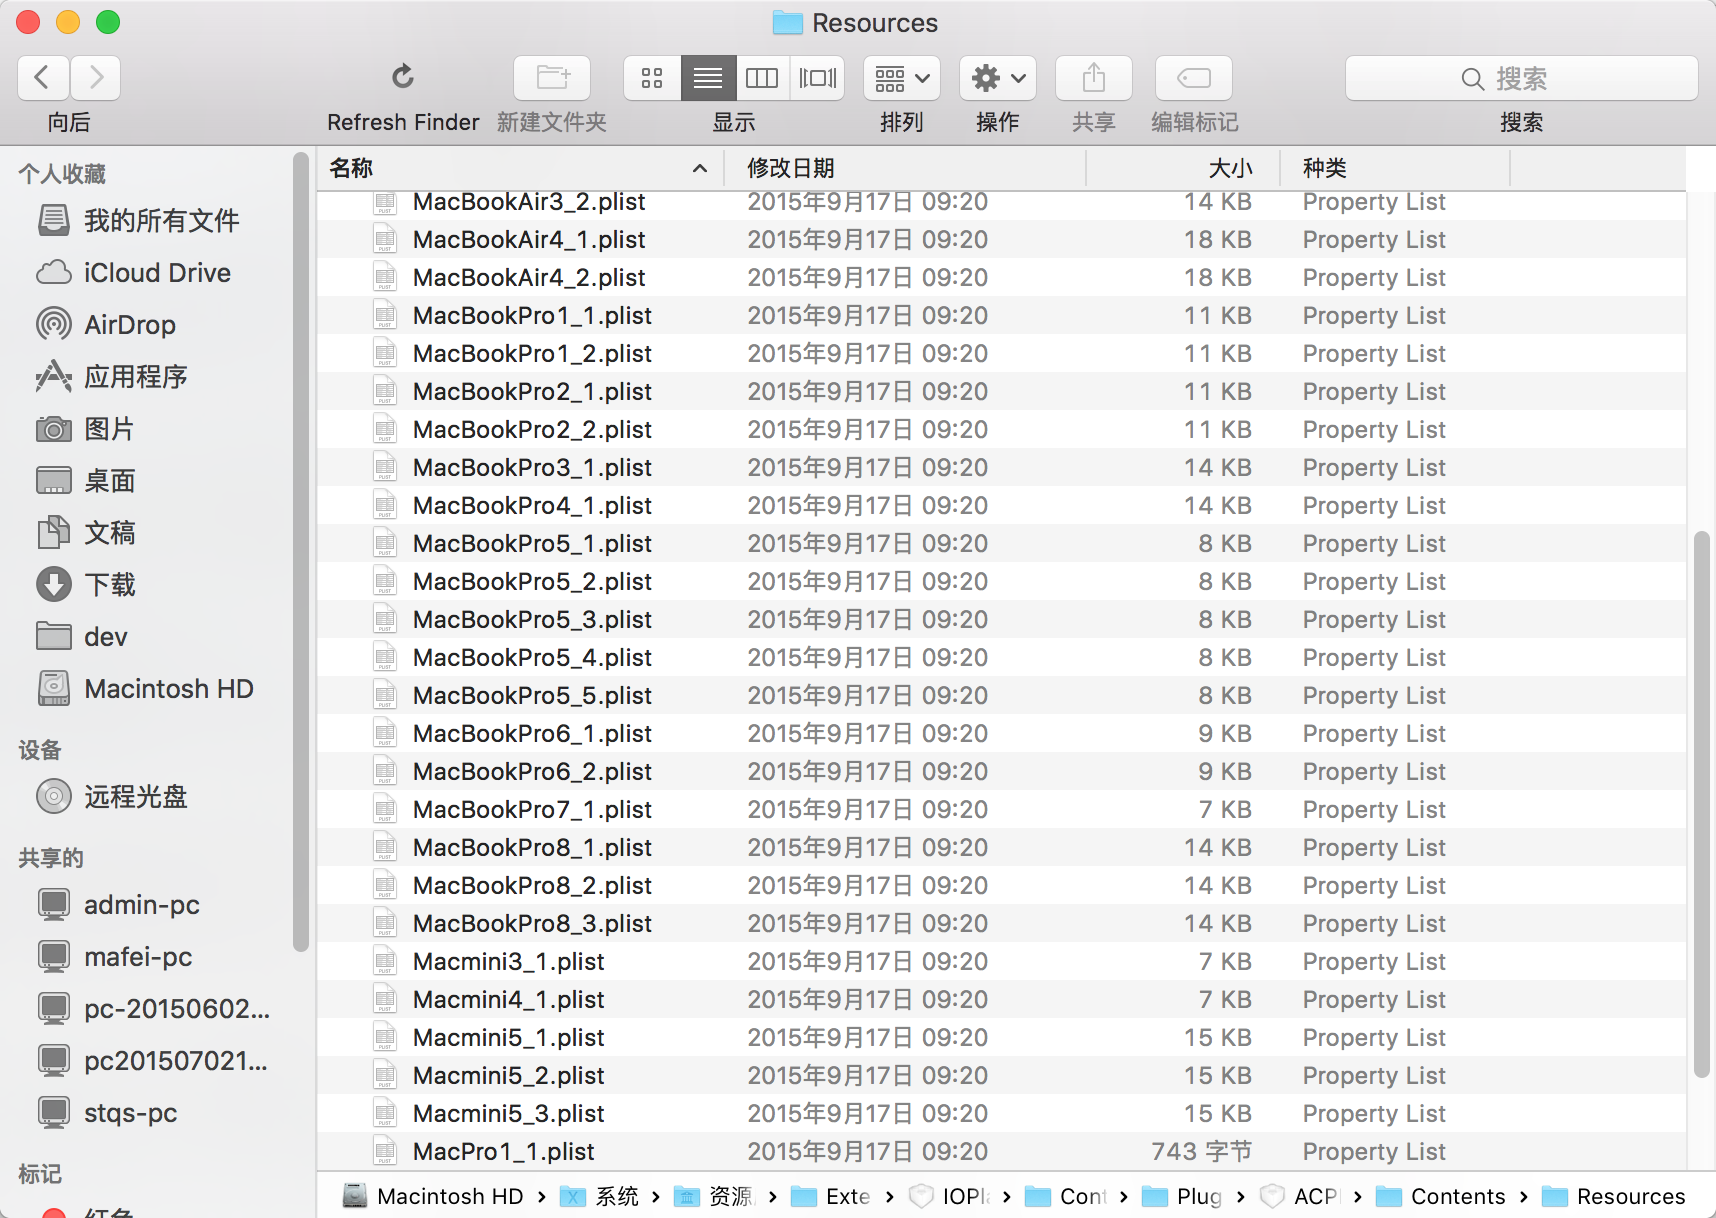1716x1218 pixels.
Task: Click Macintosh HD in the path bar
Action: click(433, 1196)
